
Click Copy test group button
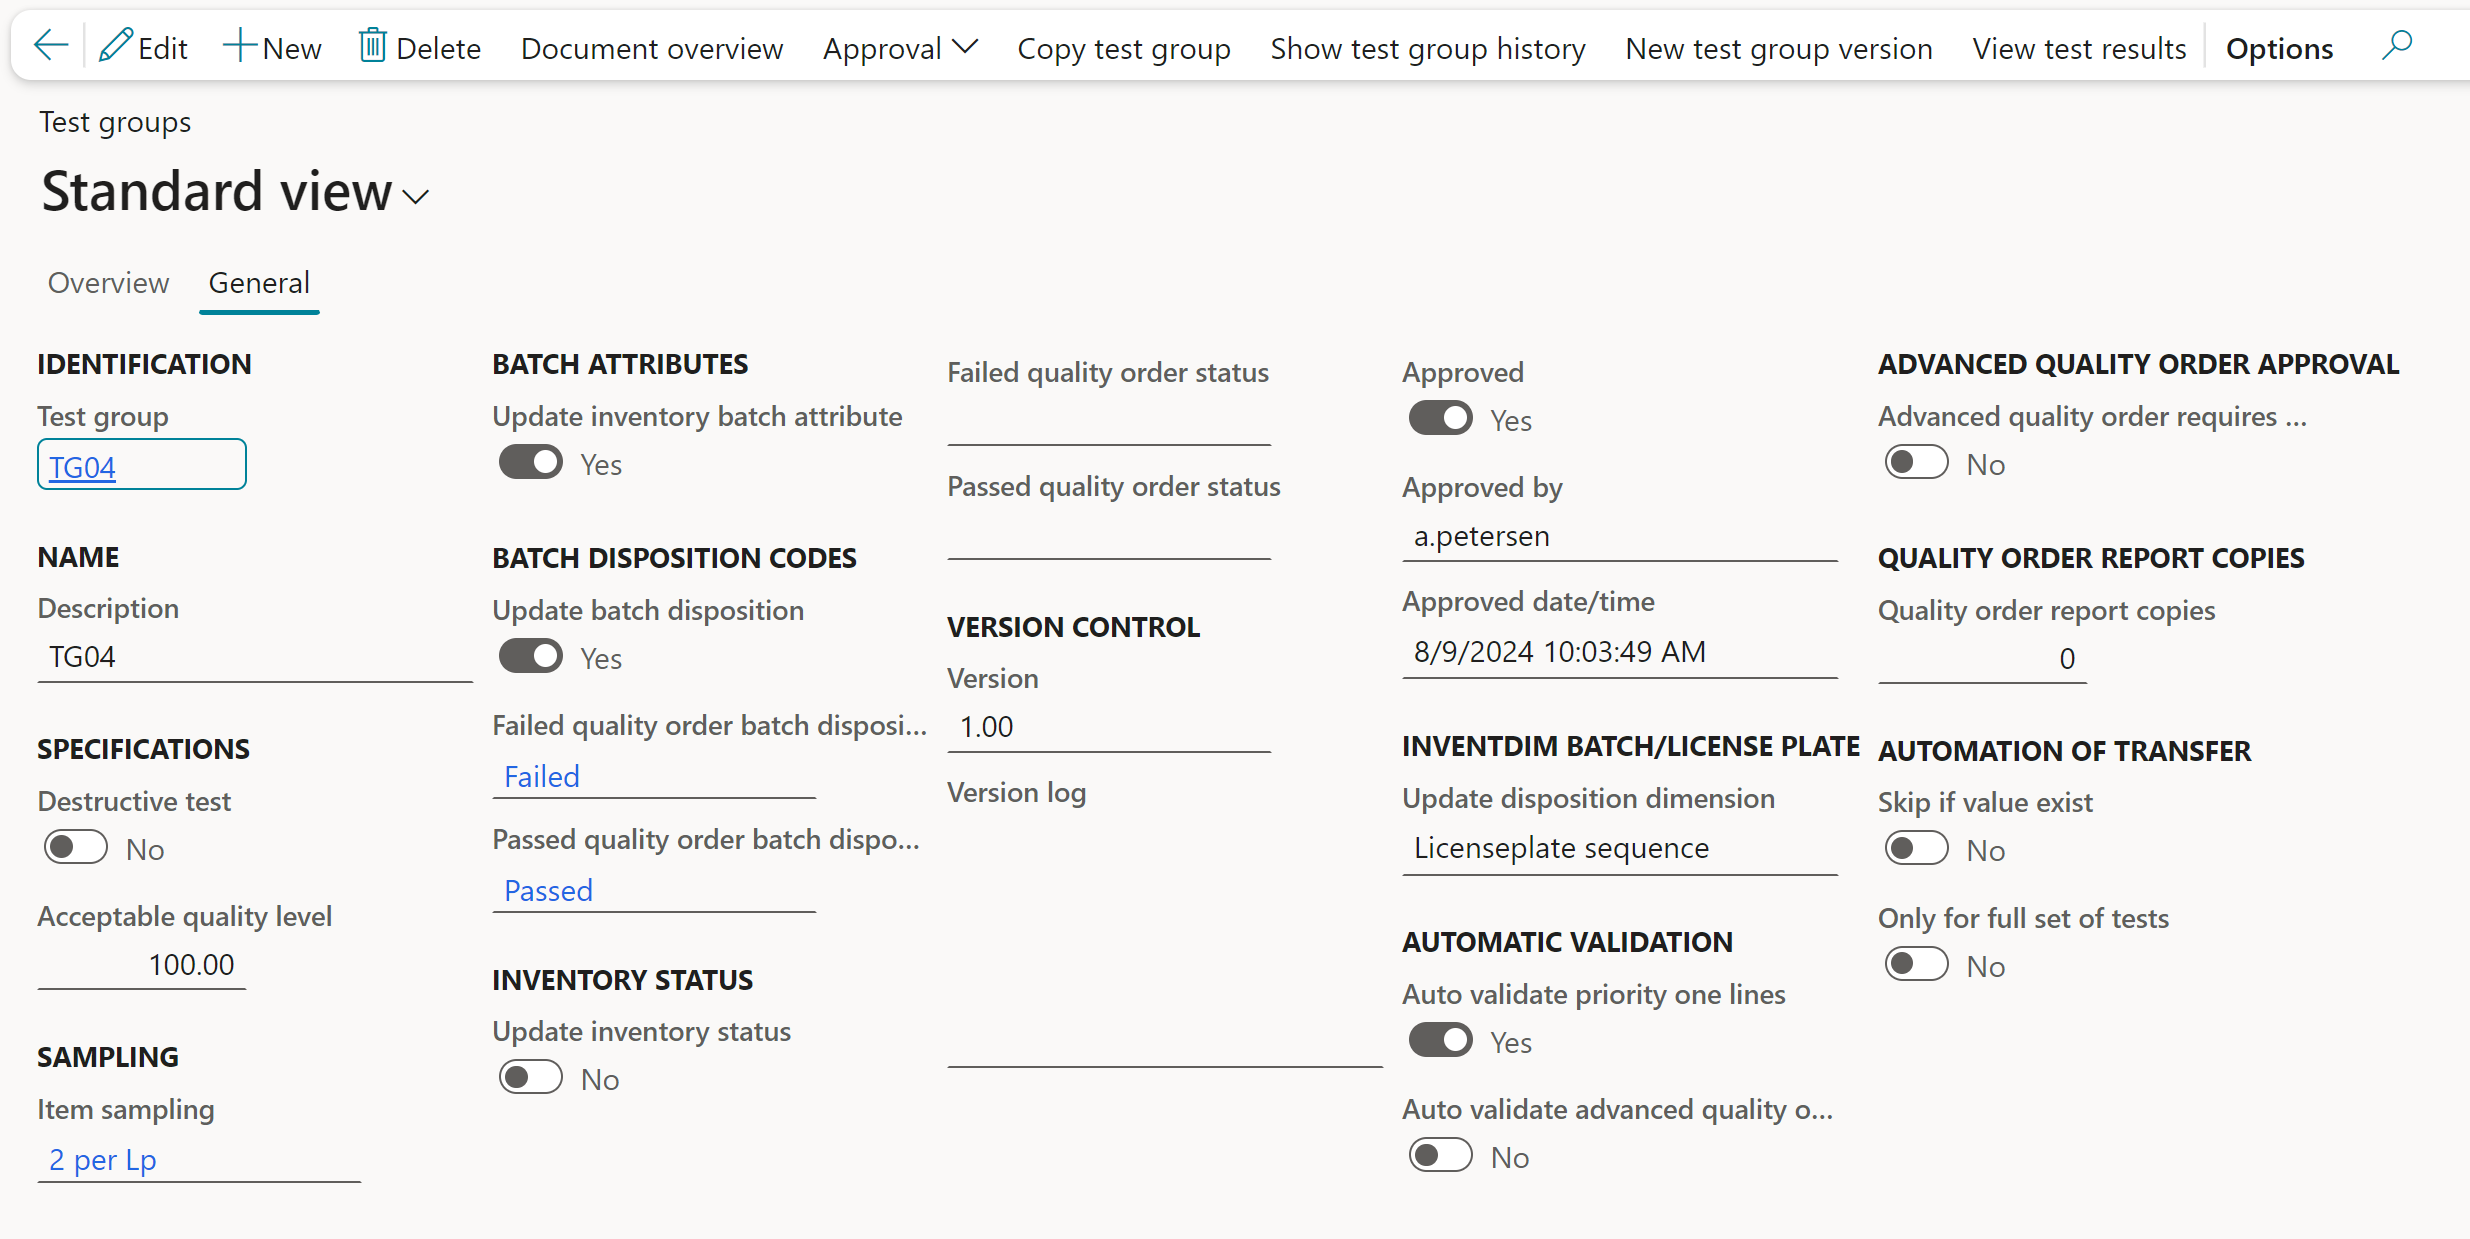tap(1123, 48)
